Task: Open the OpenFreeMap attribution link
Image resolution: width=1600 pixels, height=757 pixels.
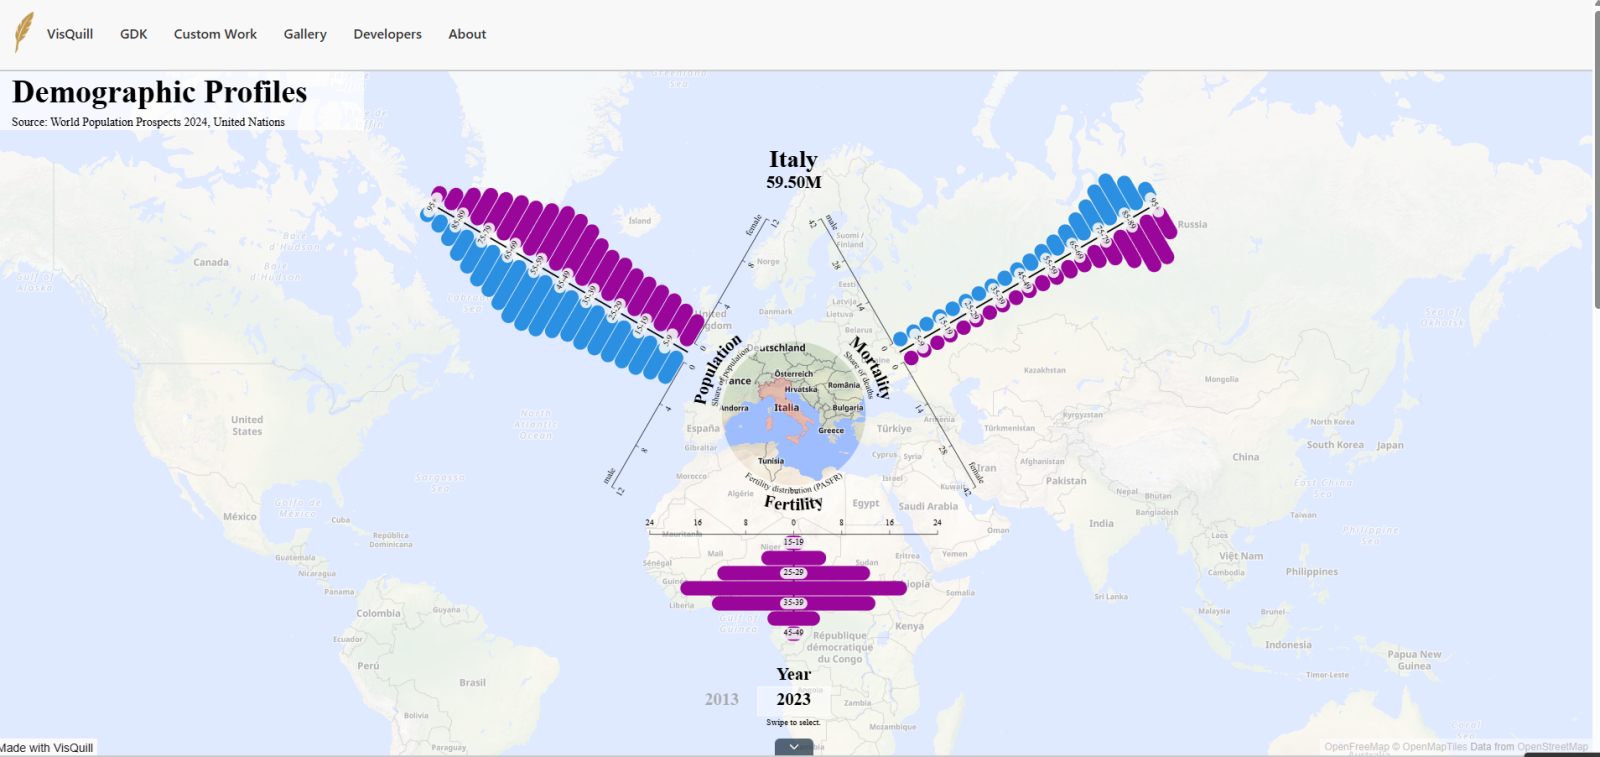Action: click(1357, 747)
